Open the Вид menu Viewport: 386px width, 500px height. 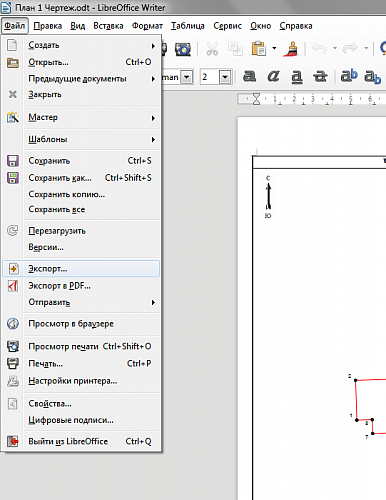(x=78, y=26)
